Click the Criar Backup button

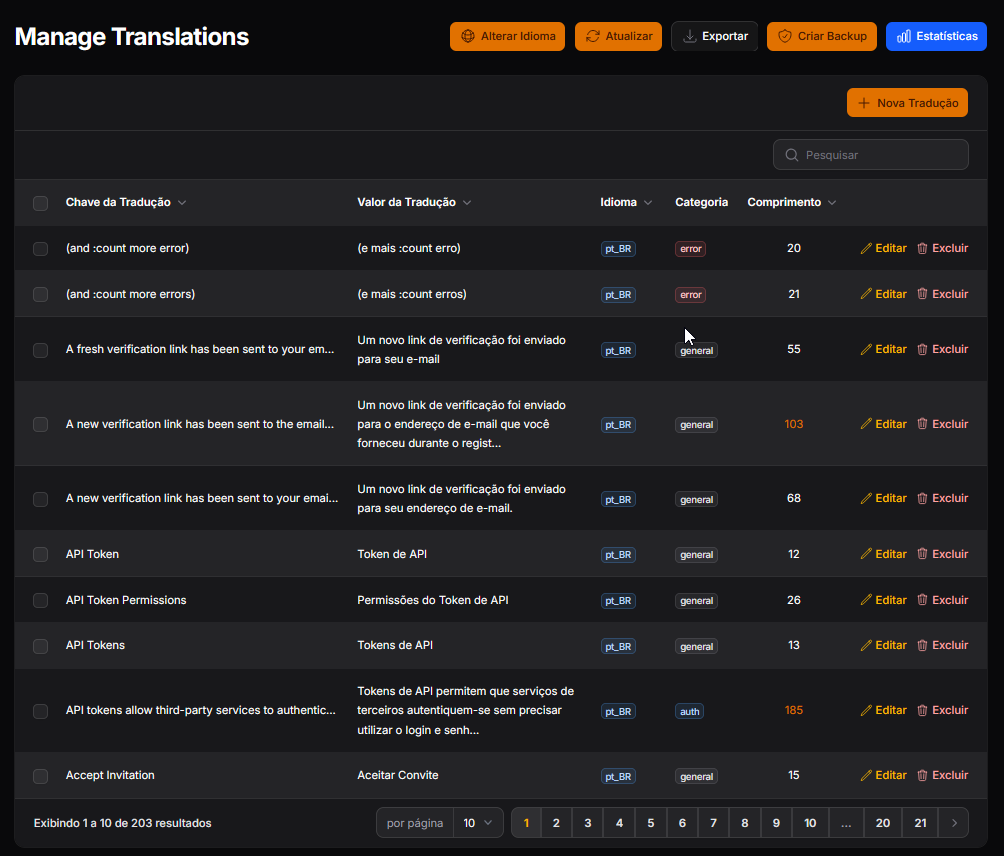(822, 36)
